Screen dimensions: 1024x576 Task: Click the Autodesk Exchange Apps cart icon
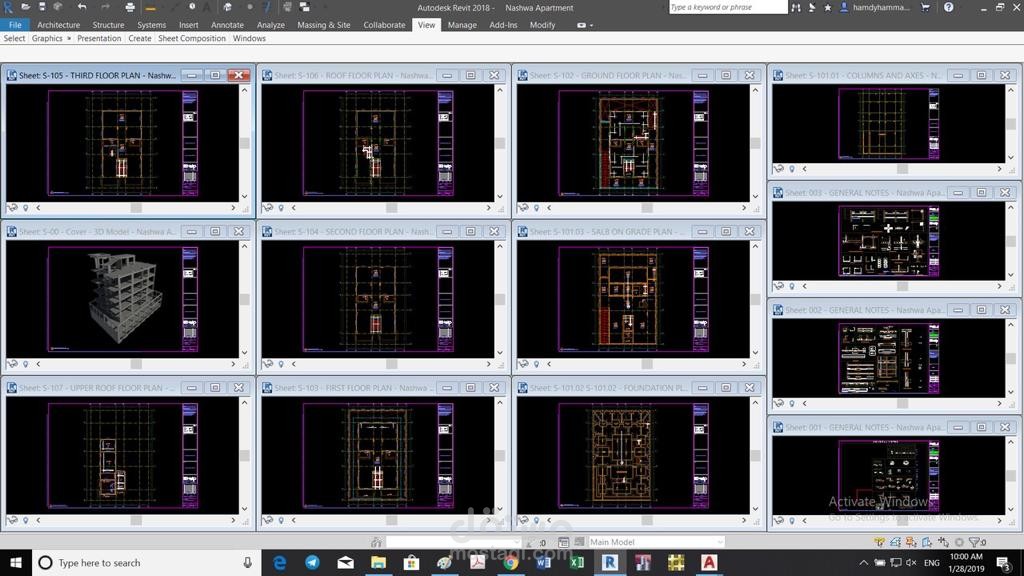(x=925, y=7)
